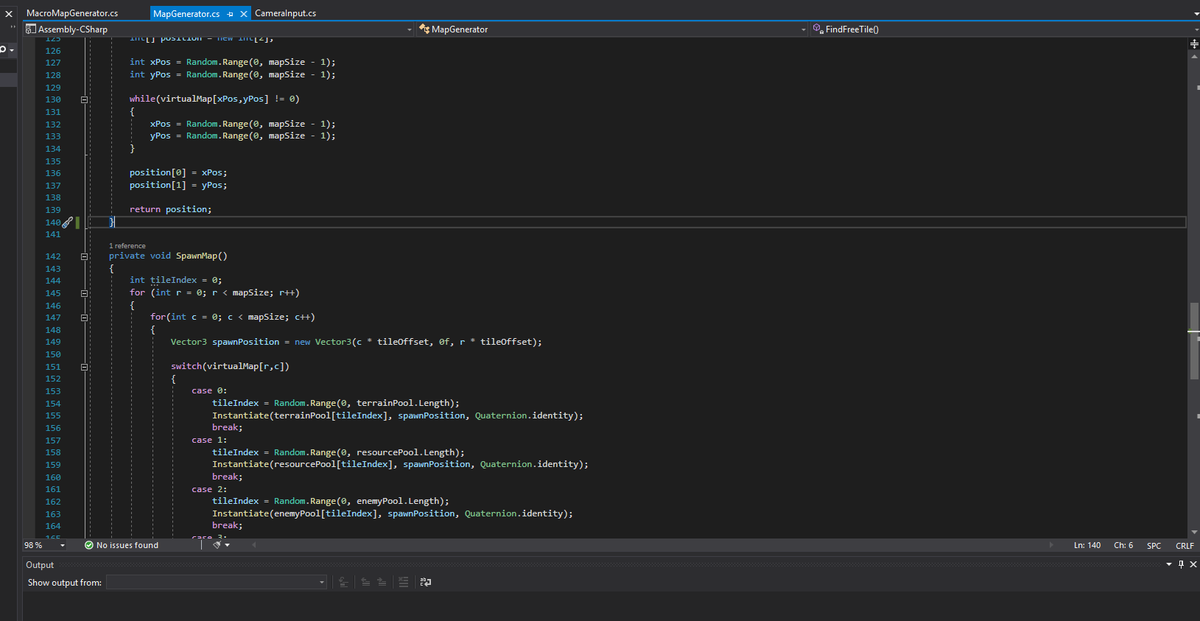Click the vertical scrollbar down arrow
This screenshot has width=1200, height=621.
1193,532
